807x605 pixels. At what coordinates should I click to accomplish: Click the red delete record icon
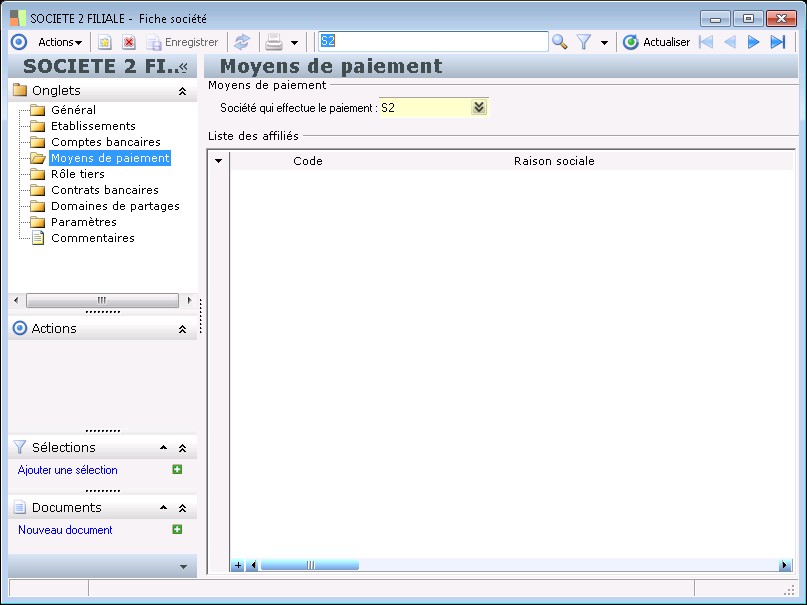pos(129,42)
